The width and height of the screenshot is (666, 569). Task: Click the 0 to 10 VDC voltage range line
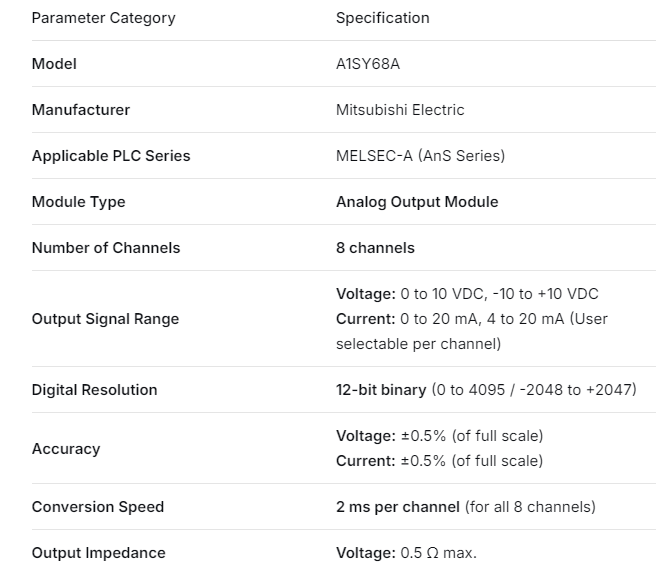(x=467, y=294)
